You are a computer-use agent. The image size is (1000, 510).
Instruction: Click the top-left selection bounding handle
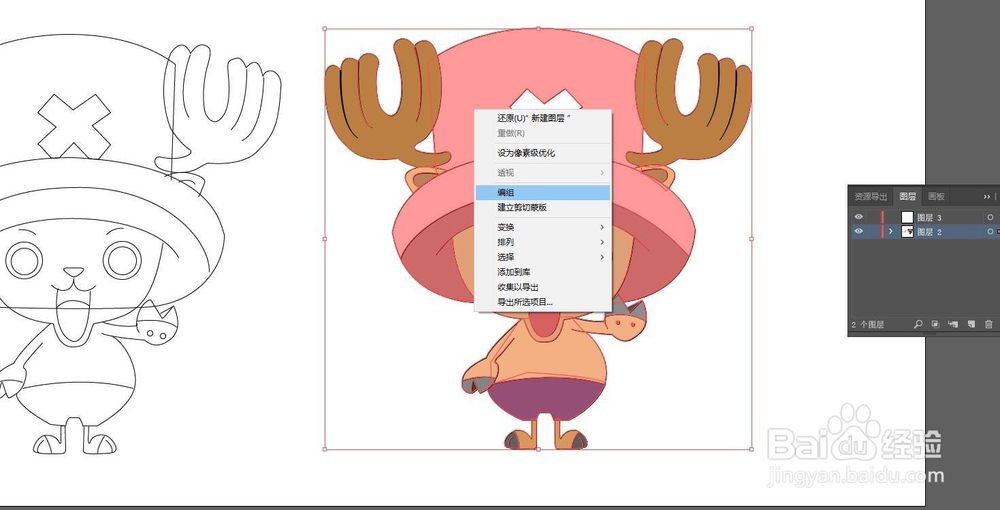[325, 29]
